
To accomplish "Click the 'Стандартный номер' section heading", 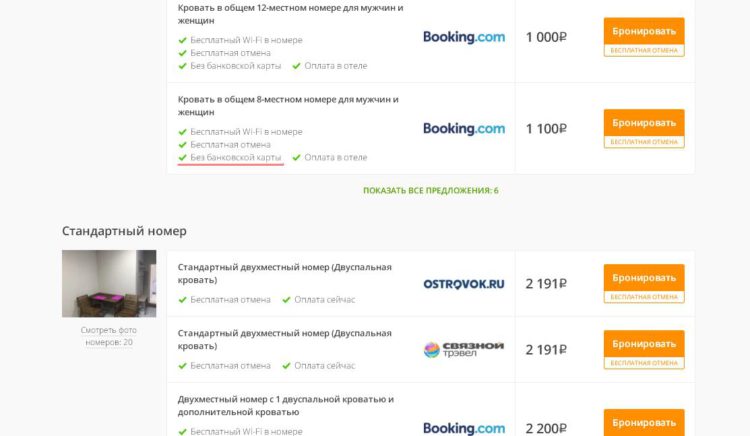I will coord(124,231).
